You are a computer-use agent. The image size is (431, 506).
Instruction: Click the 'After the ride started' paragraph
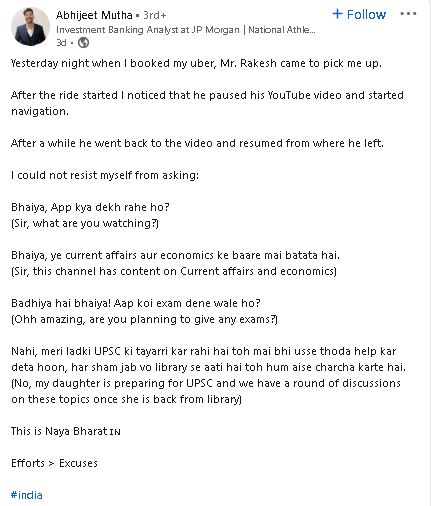[207, 103]
